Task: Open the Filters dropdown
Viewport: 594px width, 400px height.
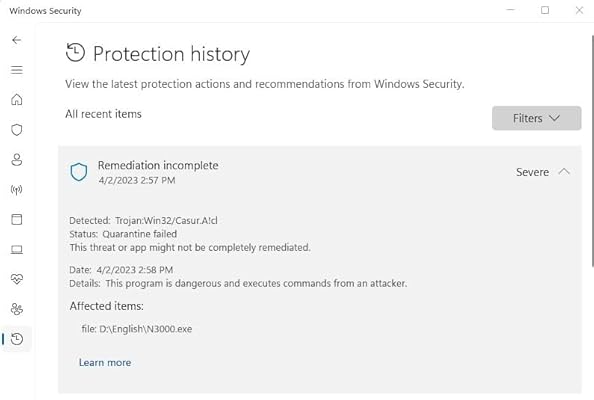Action: 536,118
